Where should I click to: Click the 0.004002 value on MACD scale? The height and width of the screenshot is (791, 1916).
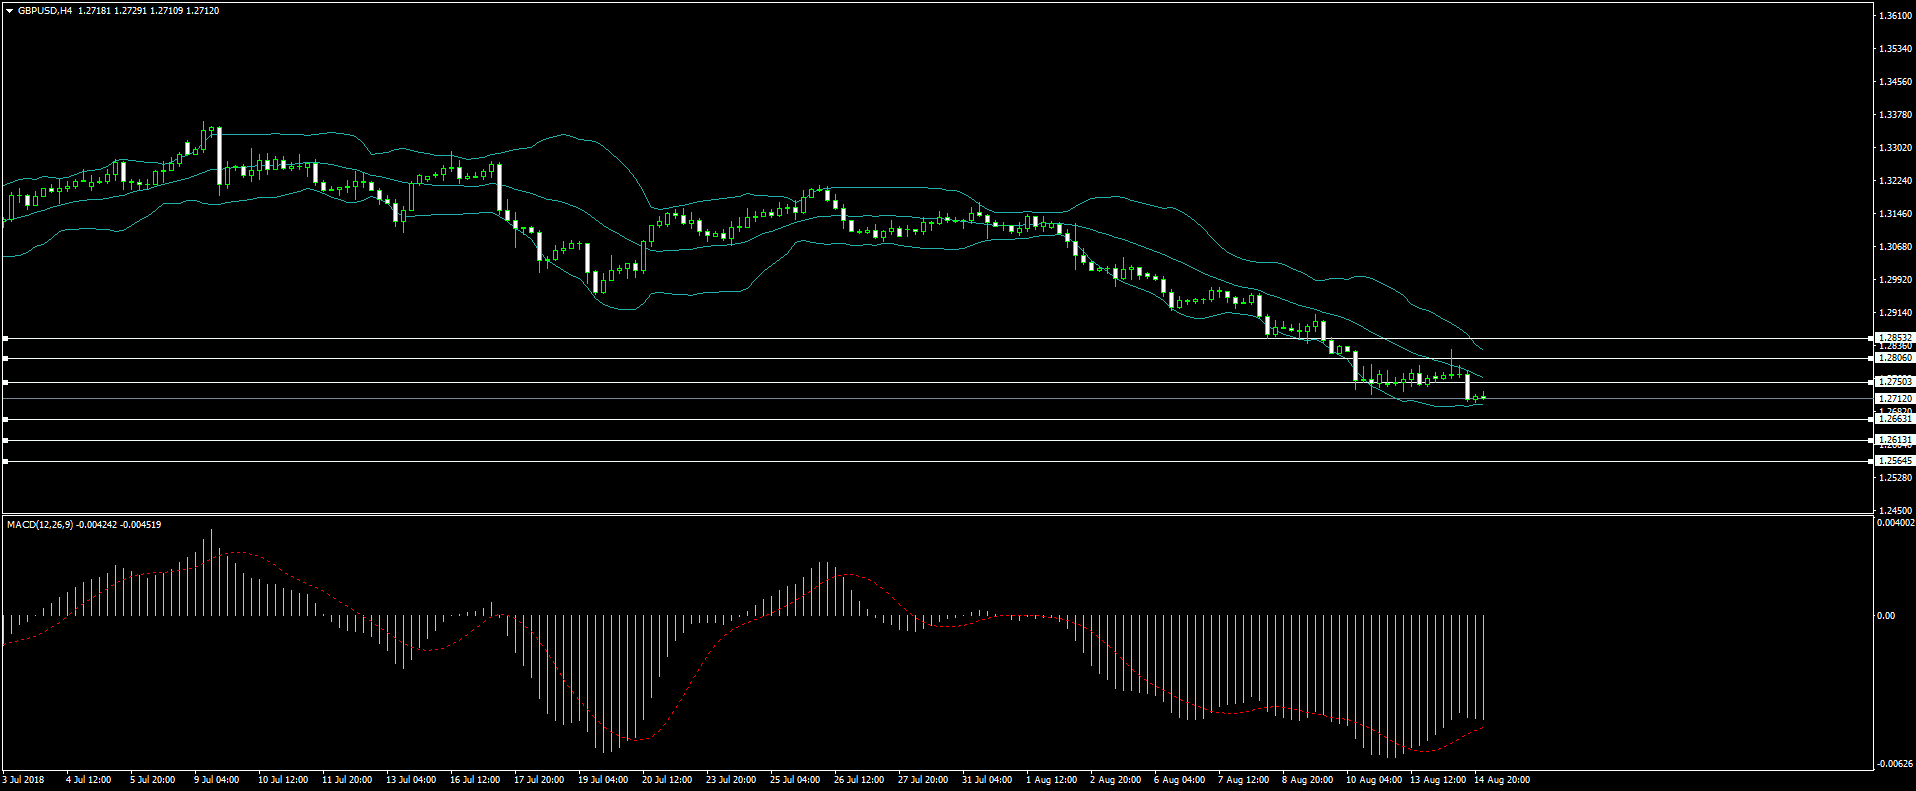pyautogui.click(x=1895, y=523)
